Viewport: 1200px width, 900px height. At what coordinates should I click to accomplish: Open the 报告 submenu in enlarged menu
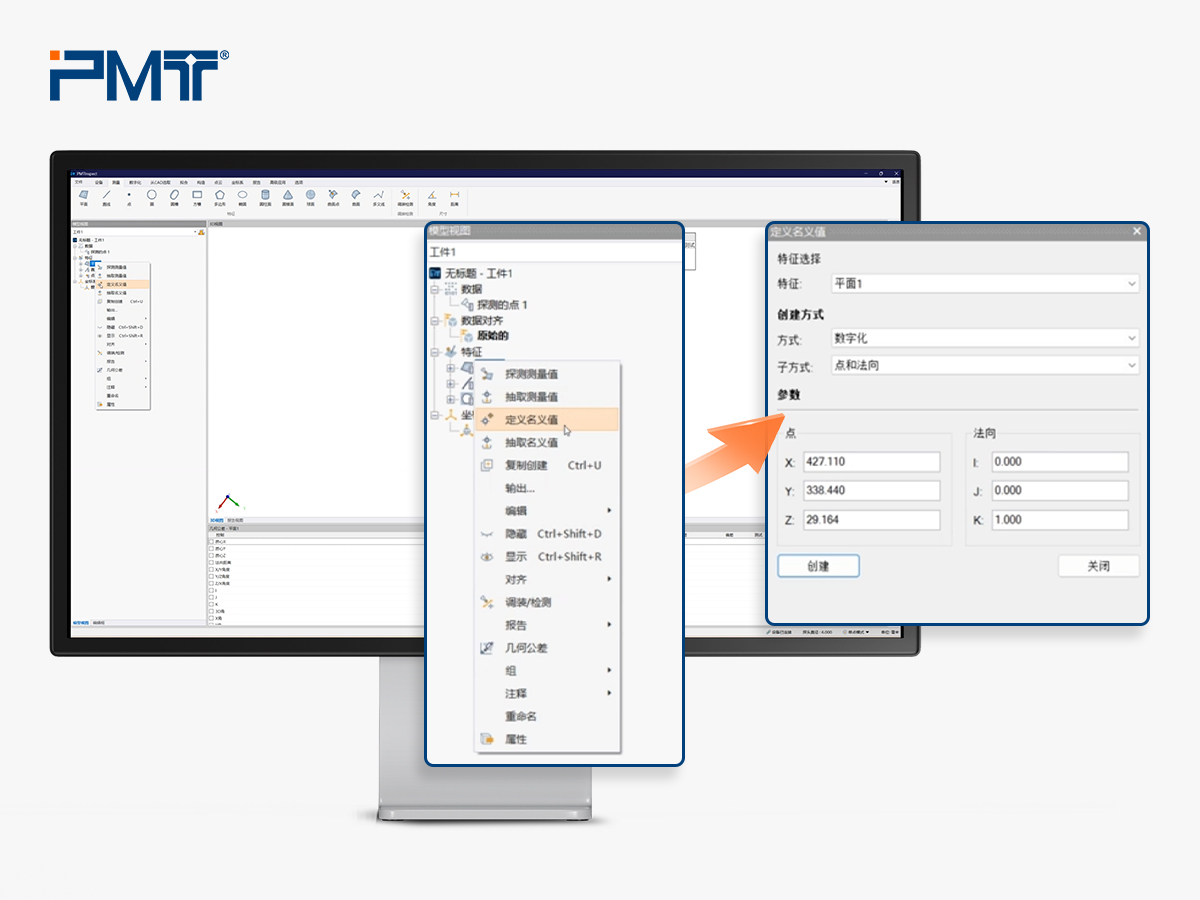547,625
